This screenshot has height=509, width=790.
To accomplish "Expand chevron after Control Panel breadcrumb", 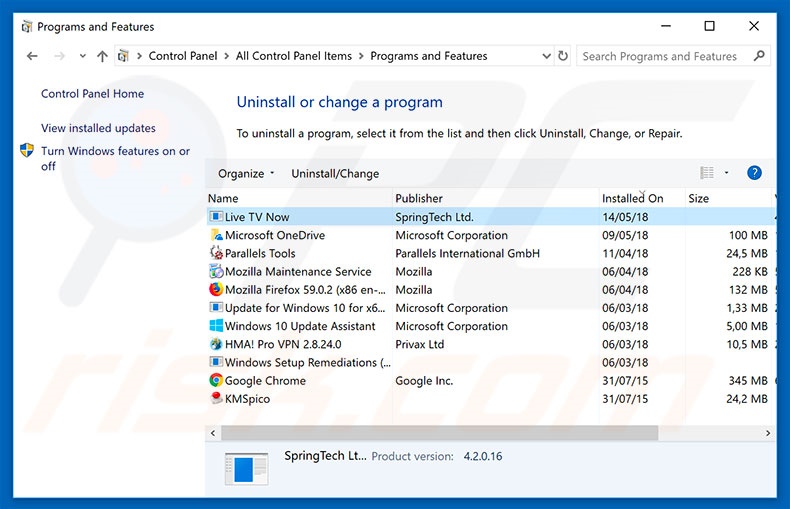I will (x=227, y=56).
